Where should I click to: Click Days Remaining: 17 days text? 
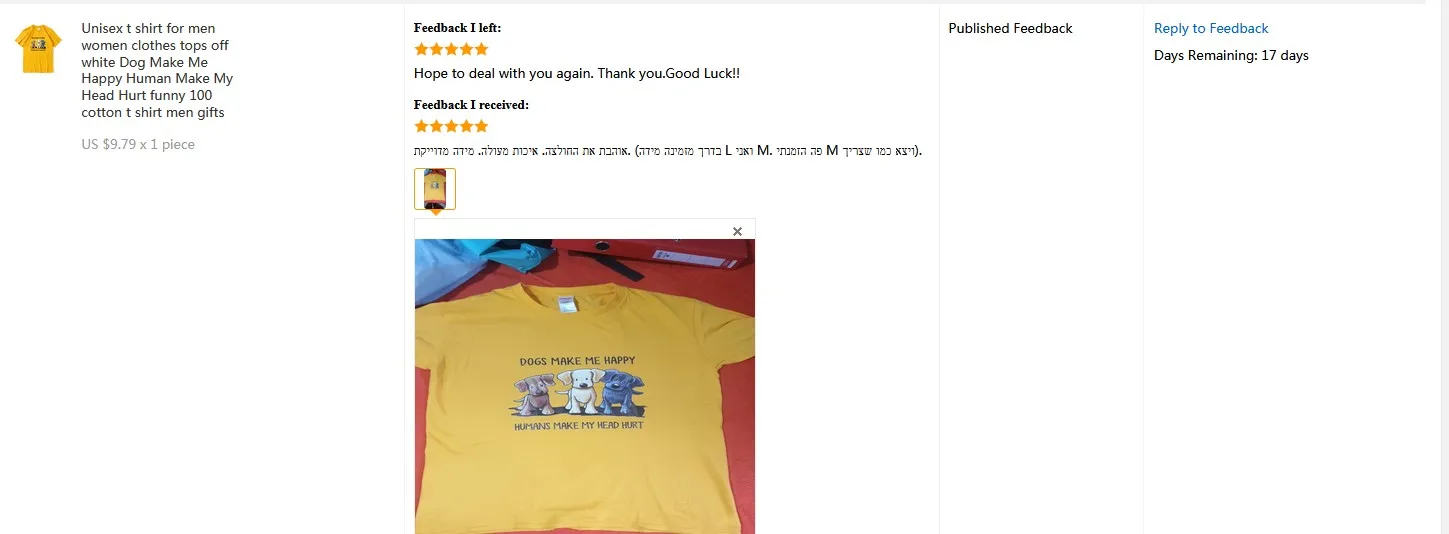coord(1231,55)
